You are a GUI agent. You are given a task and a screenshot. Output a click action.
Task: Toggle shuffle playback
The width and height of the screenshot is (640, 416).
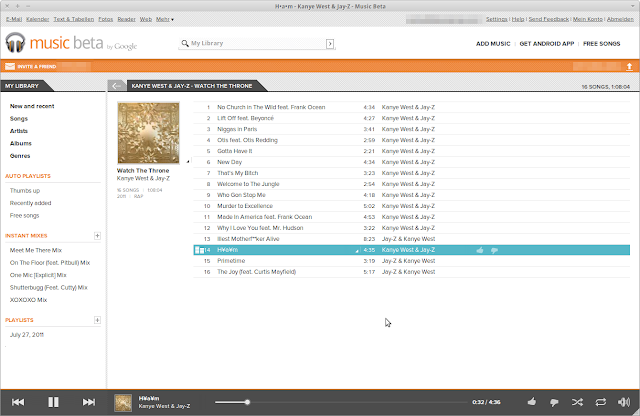click(x=577, y=402)
